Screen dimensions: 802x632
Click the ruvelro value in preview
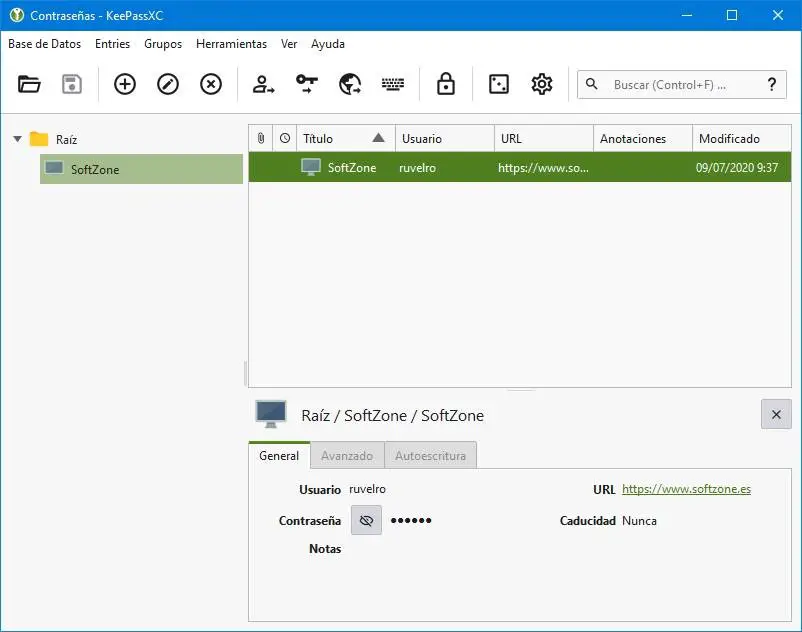tap(367, 489)
